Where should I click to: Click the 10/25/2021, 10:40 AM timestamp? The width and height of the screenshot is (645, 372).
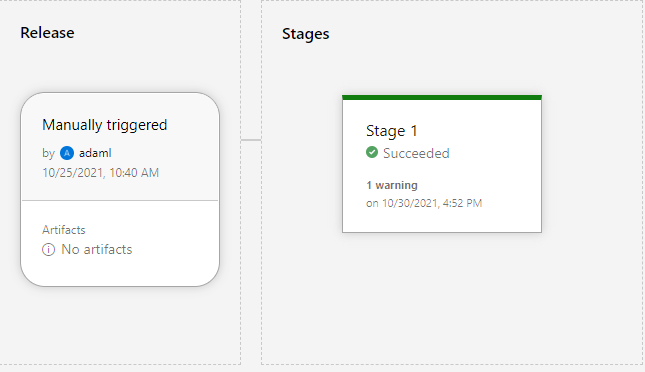tap(100, 172)
